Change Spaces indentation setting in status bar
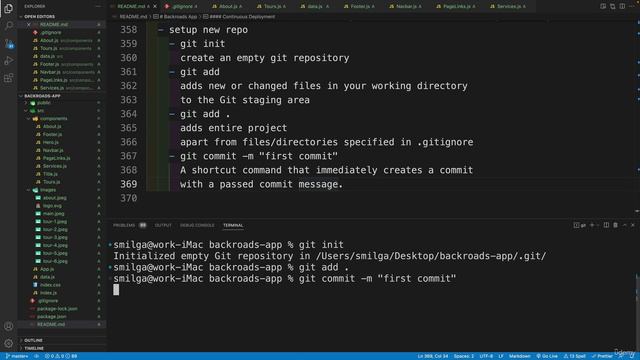 (464, 356)
